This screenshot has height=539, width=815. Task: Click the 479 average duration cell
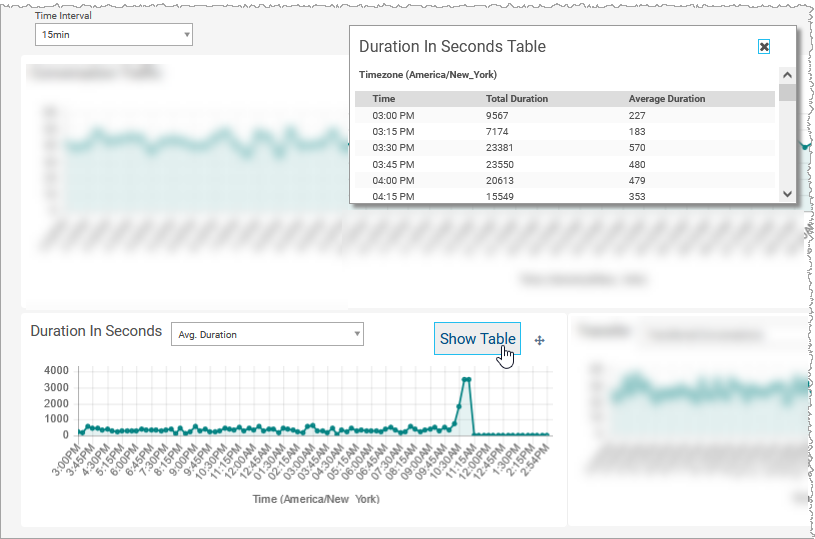tap(638, 180)
